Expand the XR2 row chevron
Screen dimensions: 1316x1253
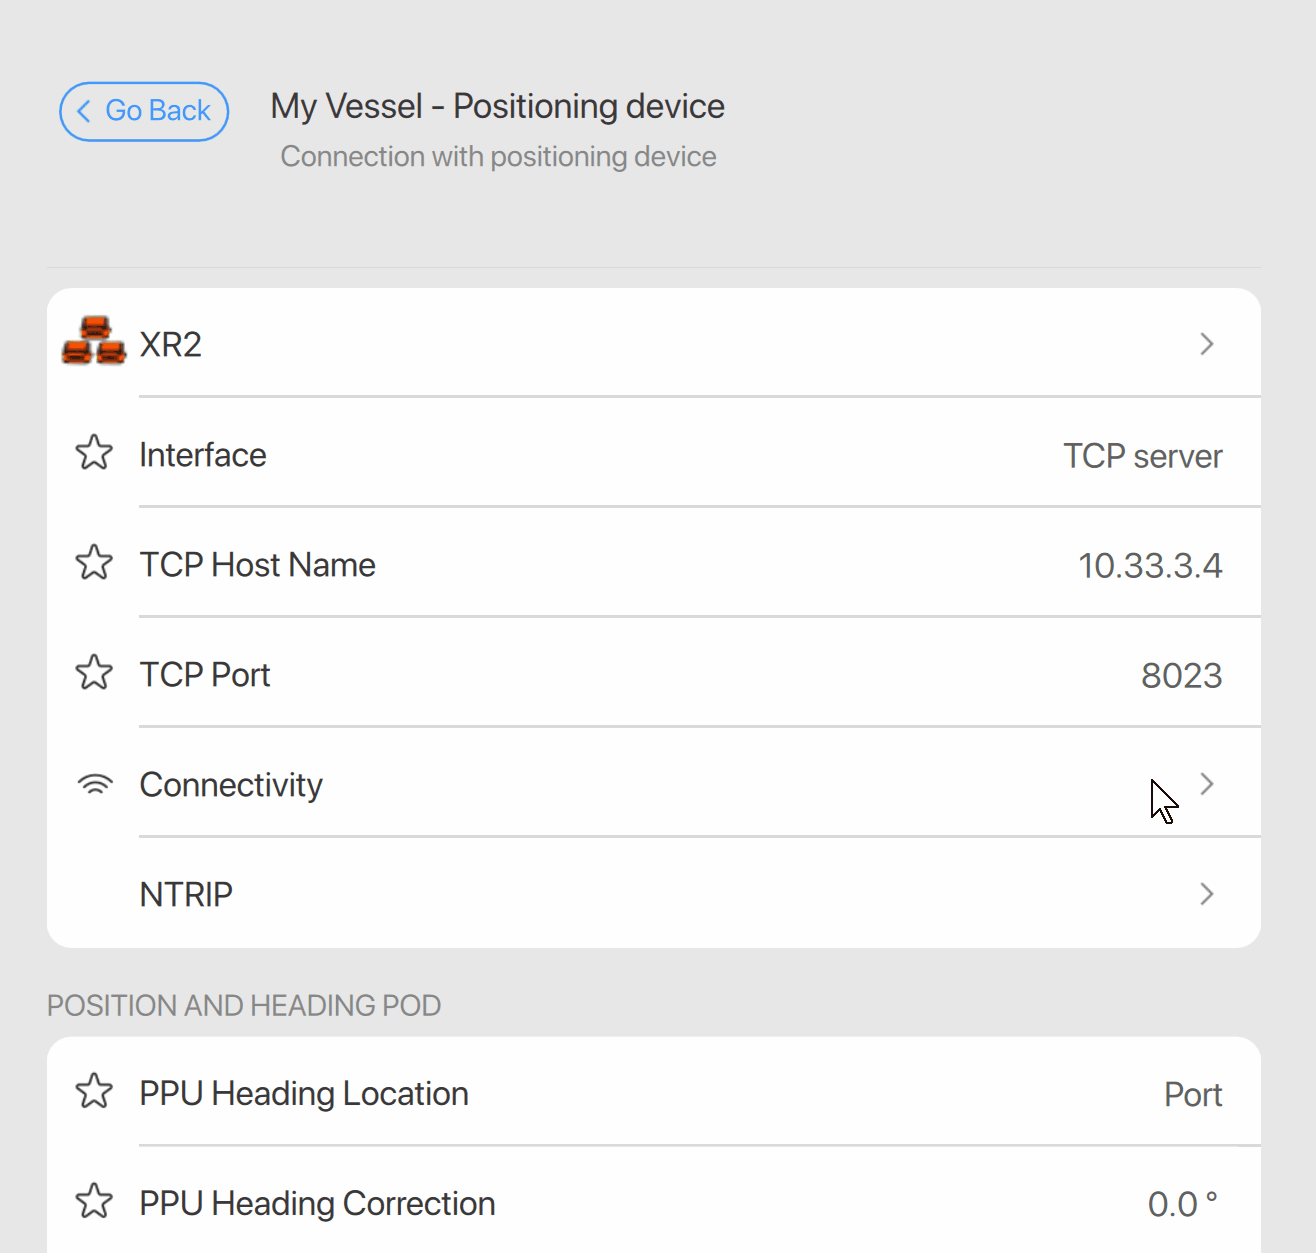click(x=1206, y=344)
